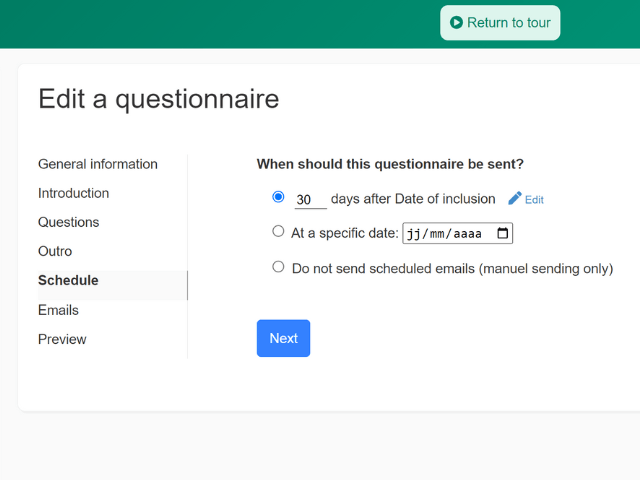Click the jj/mm/aaaa date field
640x480 pixels.
pos(458,233)
